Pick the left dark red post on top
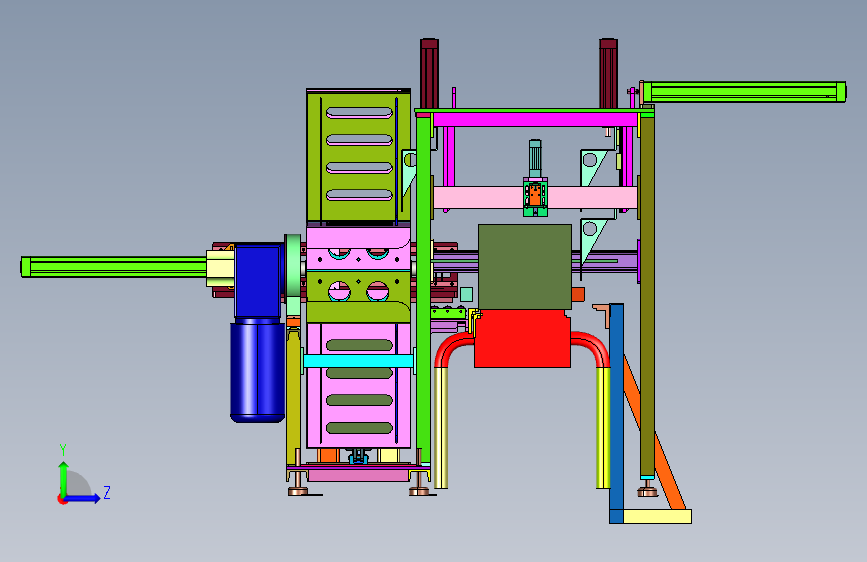 pyautogui.click(x=430, y=74)
